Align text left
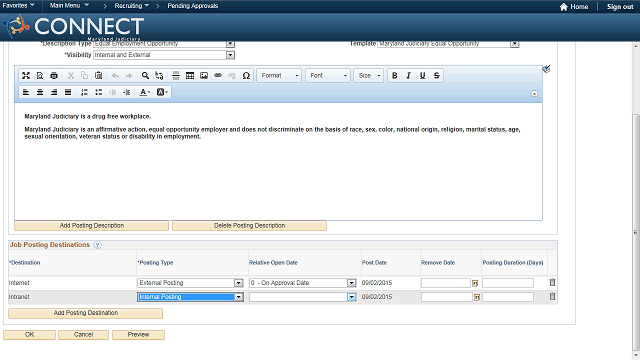This screenshot has height=360, width=640. pyautogui.click(x=26, y=92)
